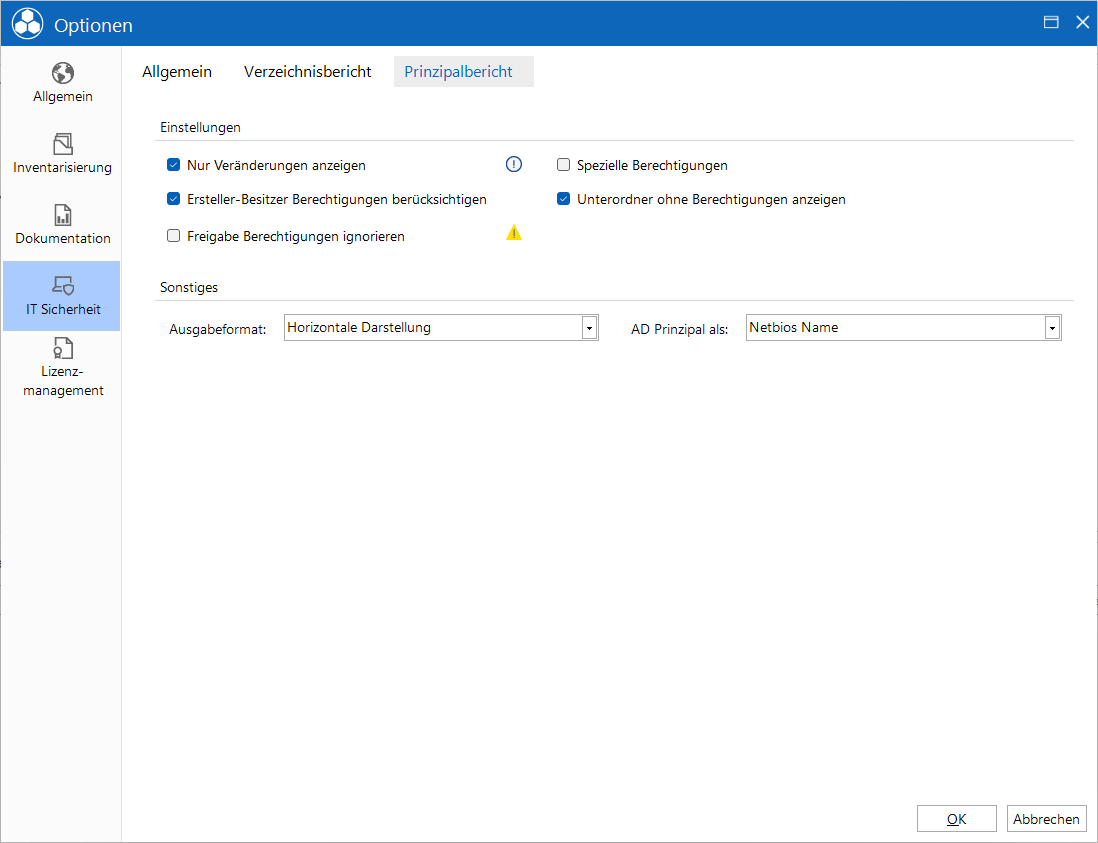Close the Optionen dialog window
1098x843 pixels.
pos(1083,22)
